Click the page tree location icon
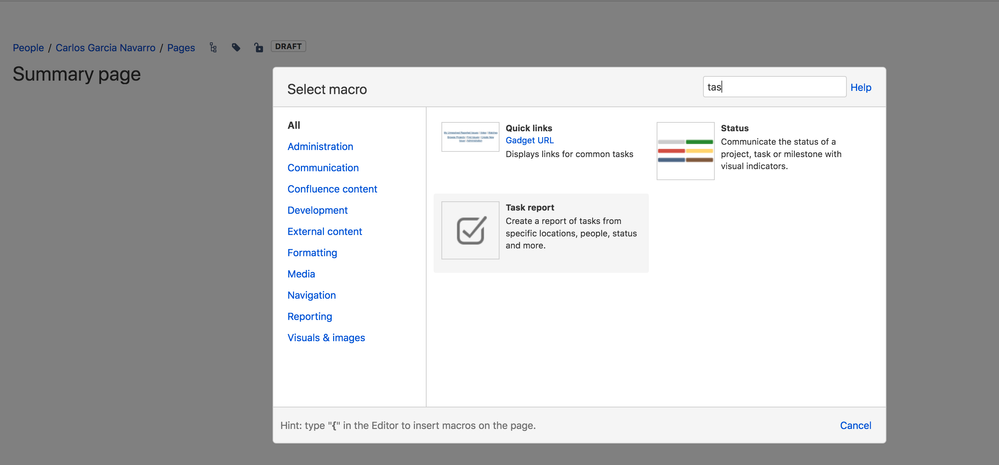 tap(213, 47)
